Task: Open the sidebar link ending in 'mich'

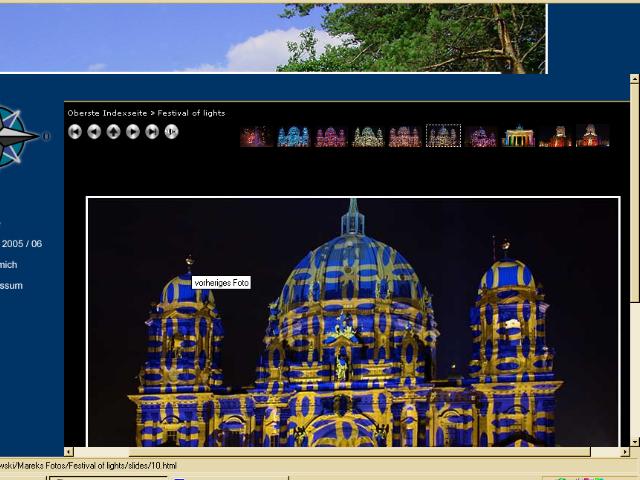Action: click(9, 265)
